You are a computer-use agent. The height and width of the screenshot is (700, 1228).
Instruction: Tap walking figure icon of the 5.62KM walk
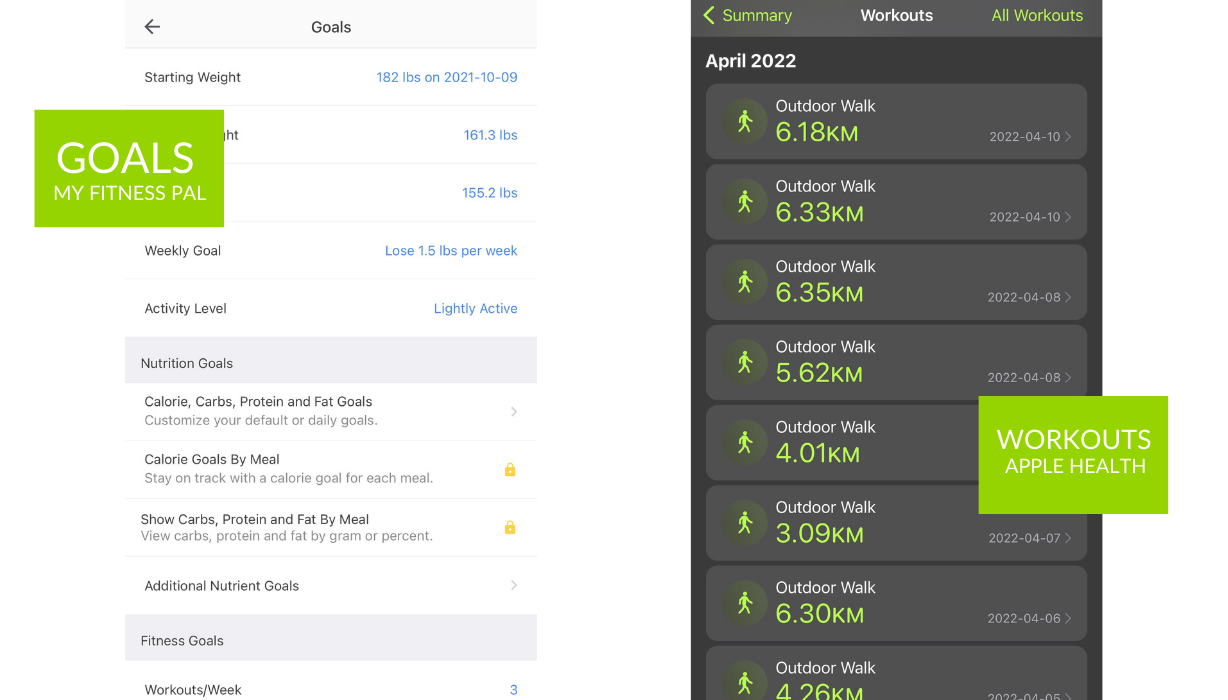click(744, 362)
